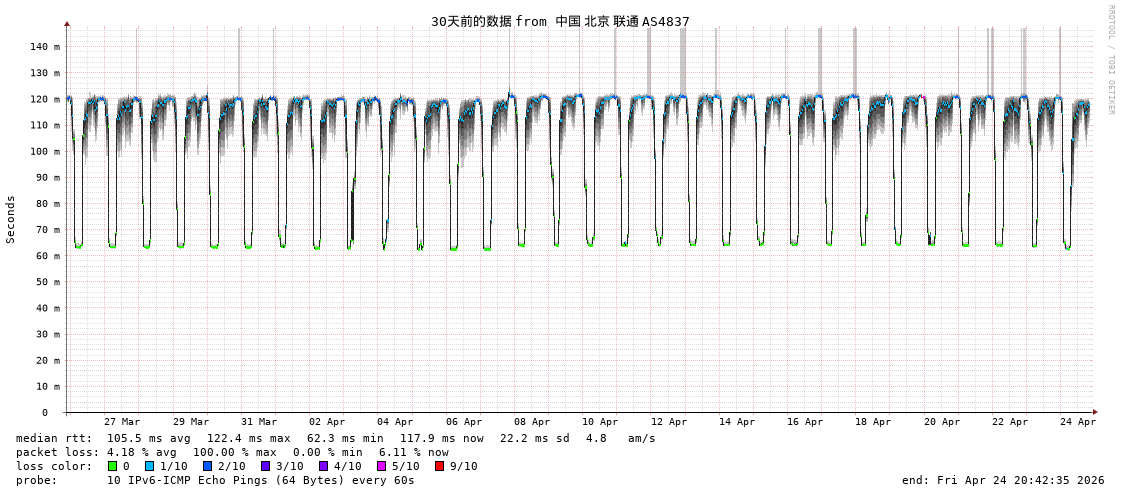Click the vertical Seconds axis title
1121x494 pixels.
11,219
